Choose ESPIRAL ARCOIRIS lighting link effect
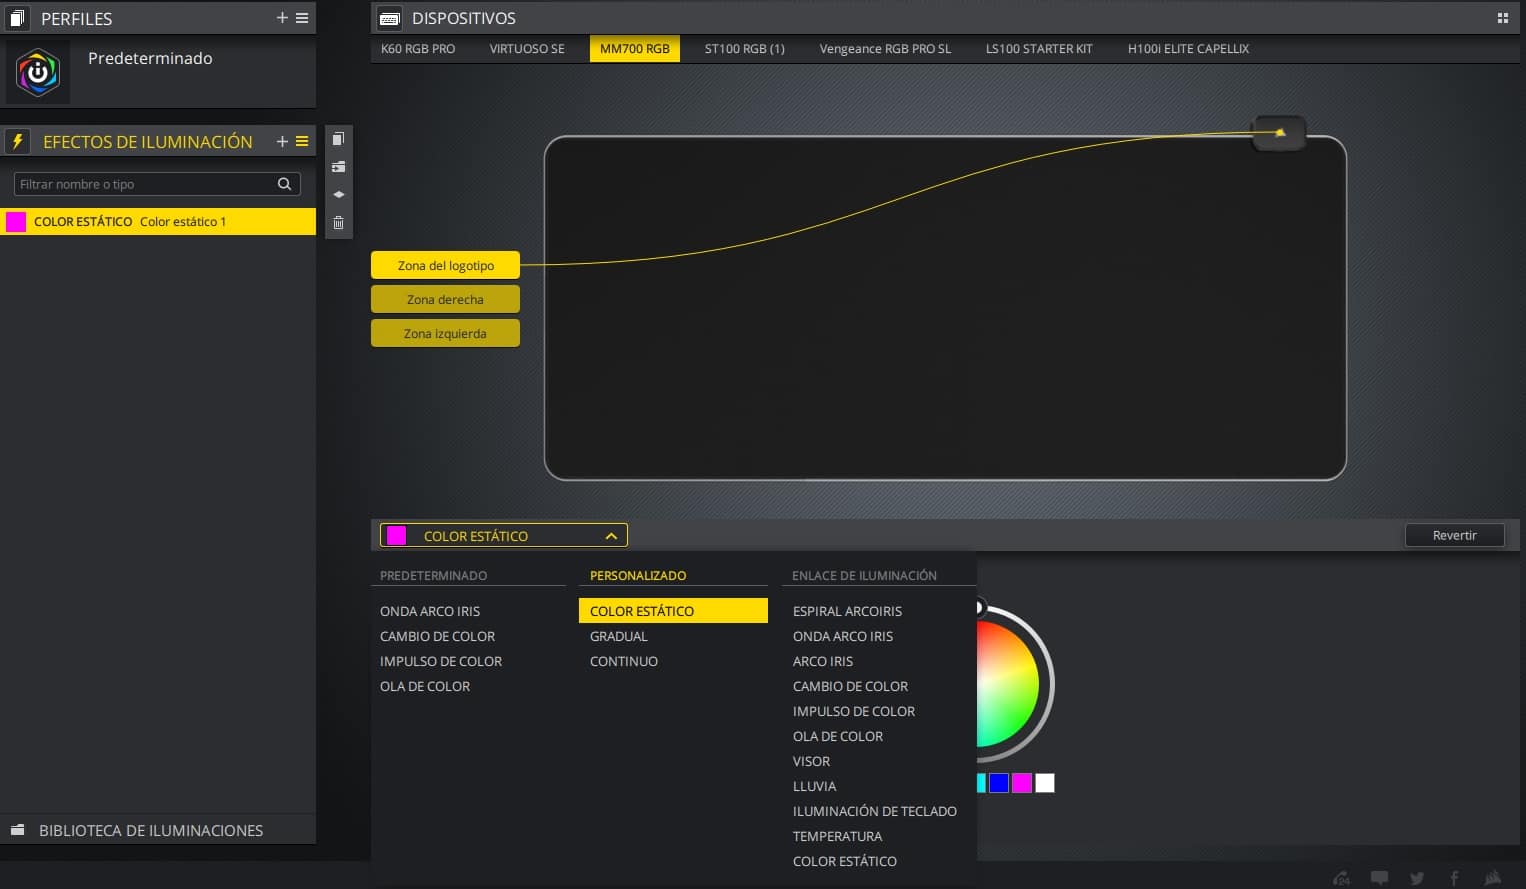Screen dimensions: 1526x889 tap(847, 611)
